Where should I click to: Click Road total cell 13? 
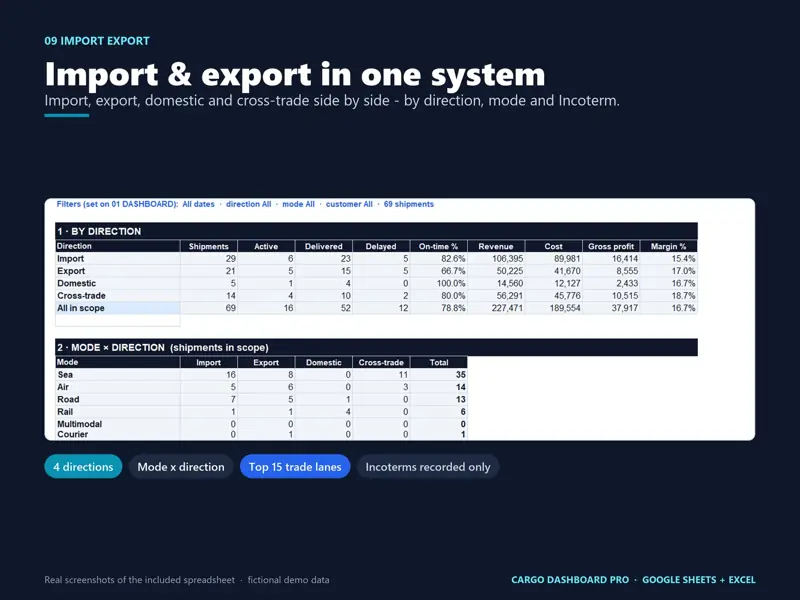click(x=438, y=399)
